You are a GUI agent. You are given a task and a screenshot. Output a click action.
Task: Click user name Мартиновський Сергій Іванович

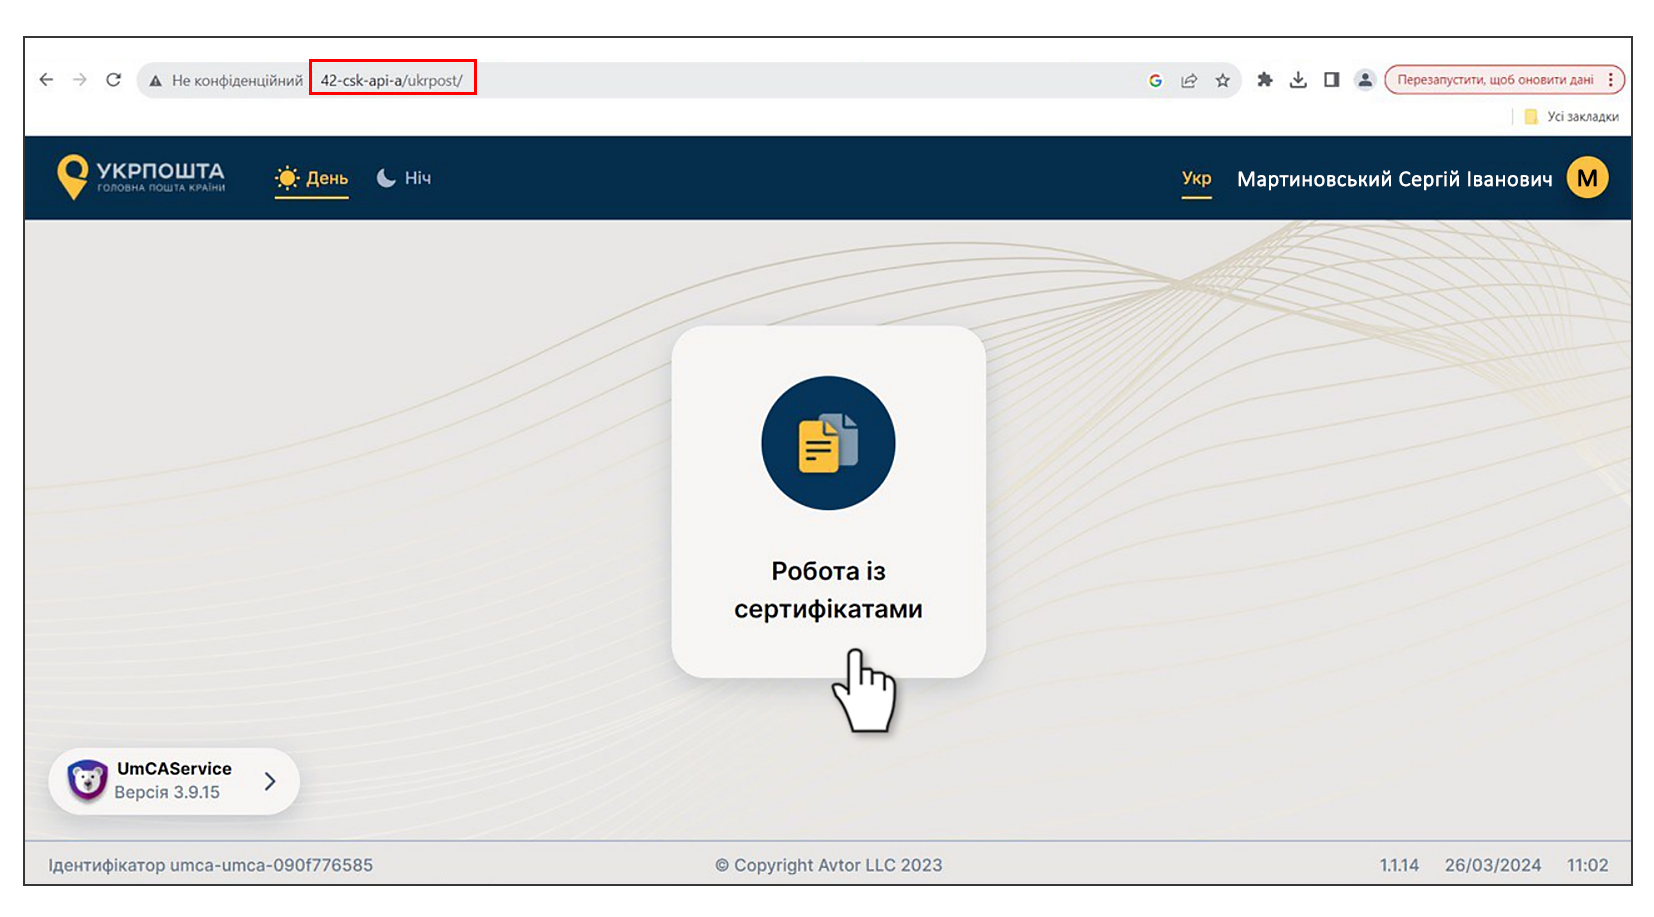tap(1394, 179)
